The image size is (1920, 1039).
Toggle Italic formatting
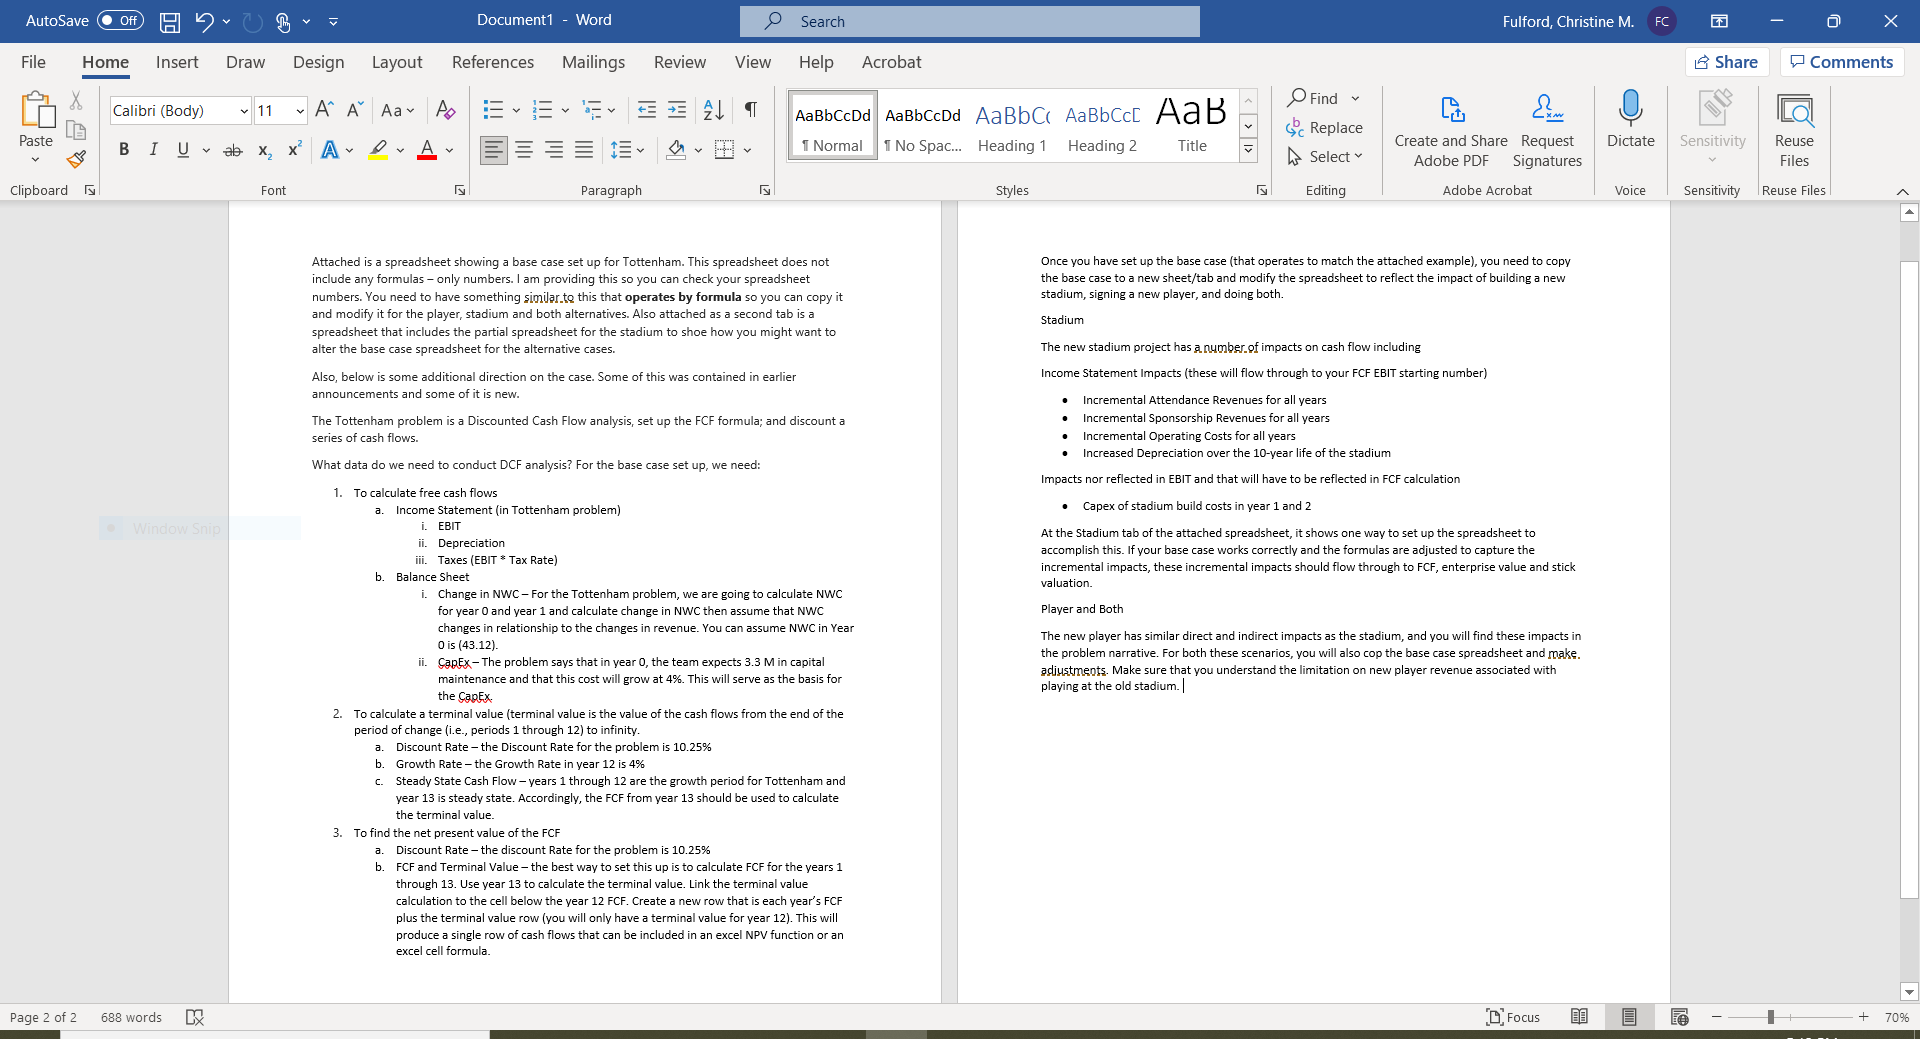click(x=153, y=150)
